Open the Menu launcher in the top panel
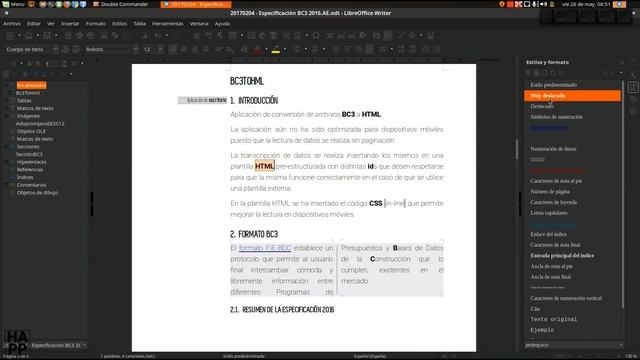The width and height of the screenshot is (640, 360). click(13, 4)
